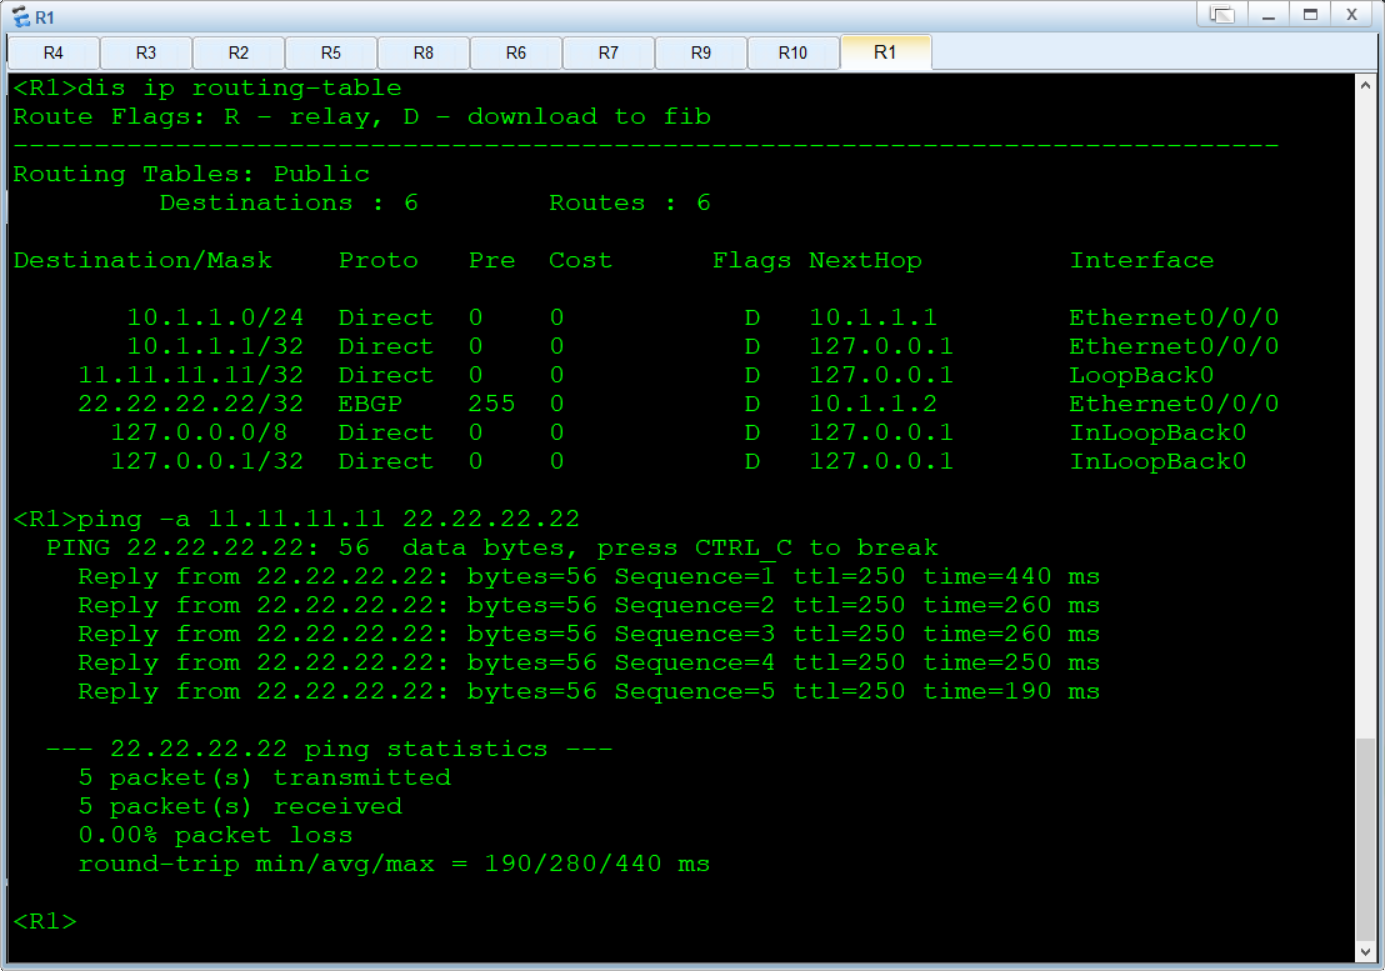This screenshot has height=971, width=1385.
Task: Click the detach window icon in title bar
Action: pyautogui.click(x=1222, y=14)
